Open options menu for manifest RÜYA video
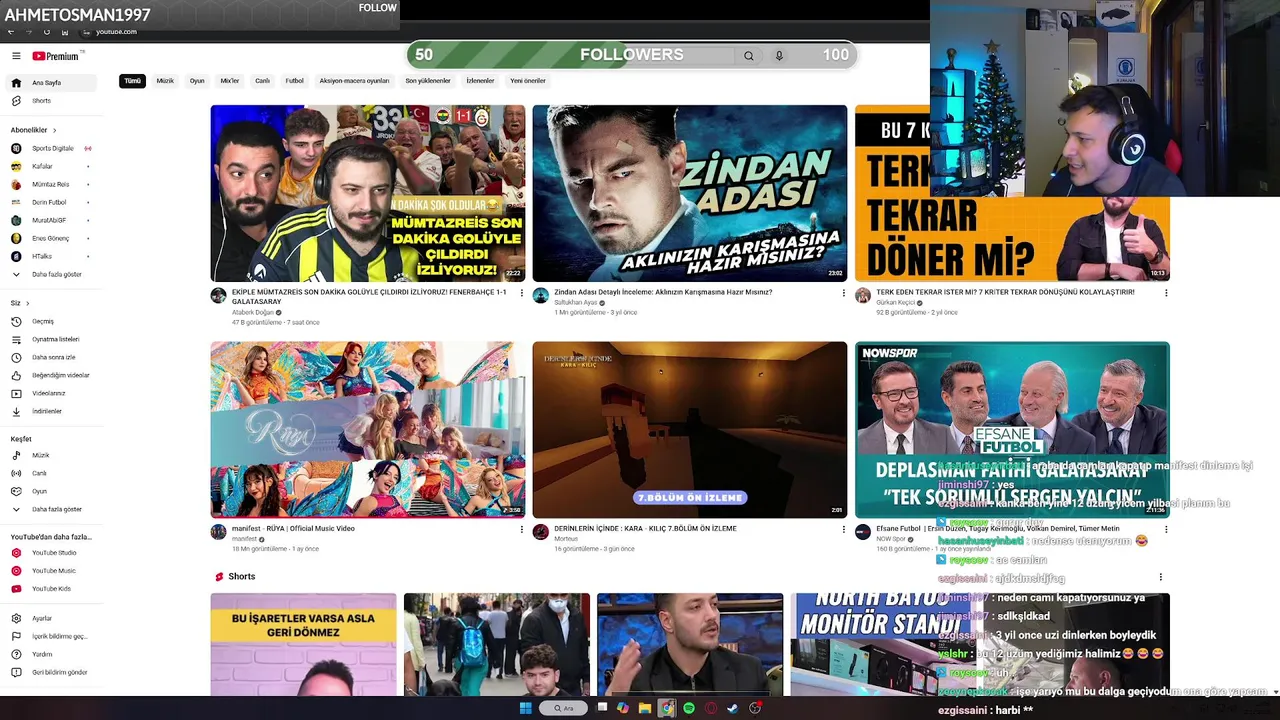Image resolution: width=1280 pixels, height=720 pixels. click(x=521, y=529)
